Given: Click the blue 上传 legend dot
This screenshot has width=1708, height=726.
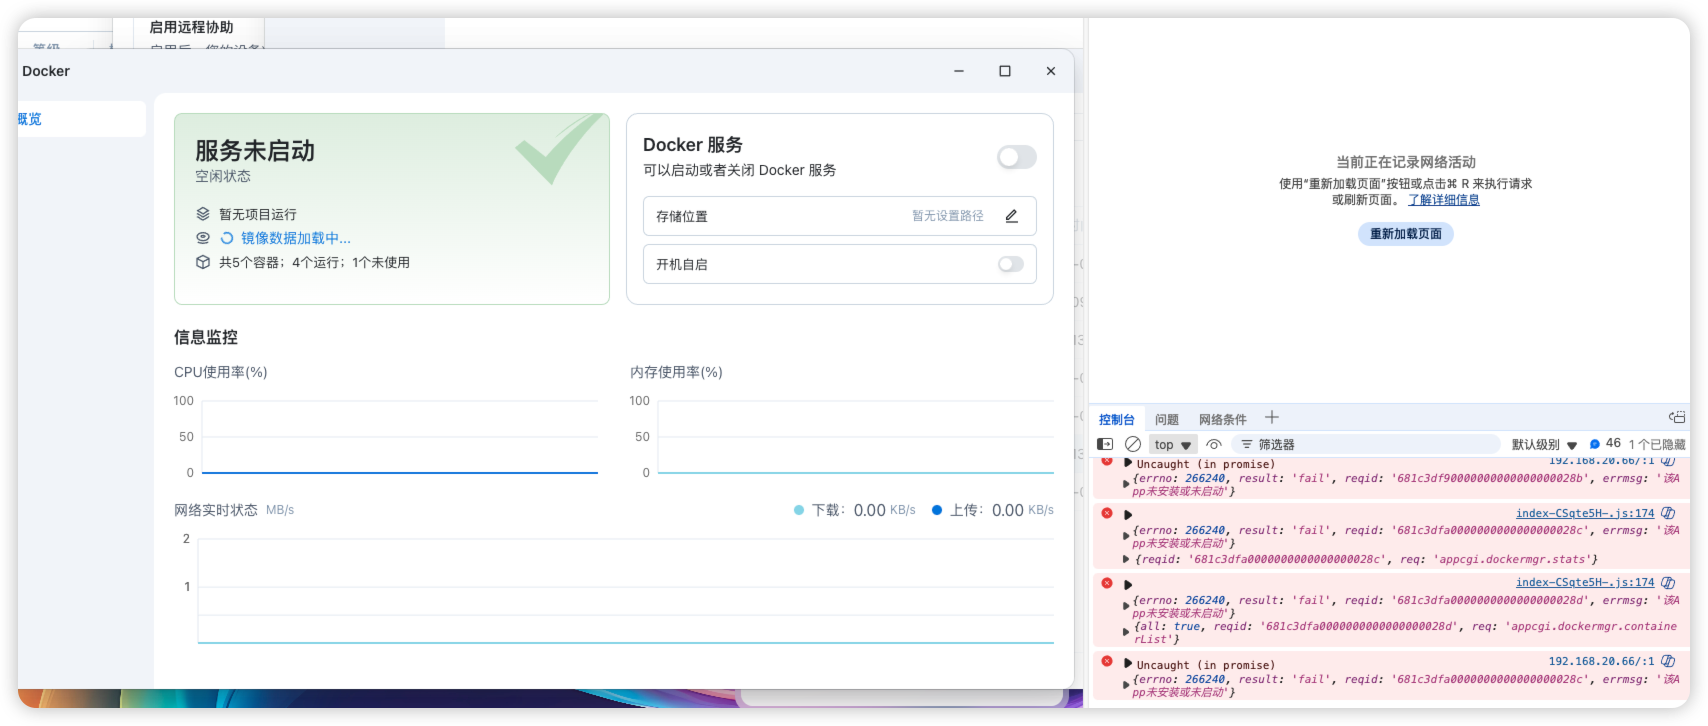Looking at the screenshot, I should click(x=937, y=510).
